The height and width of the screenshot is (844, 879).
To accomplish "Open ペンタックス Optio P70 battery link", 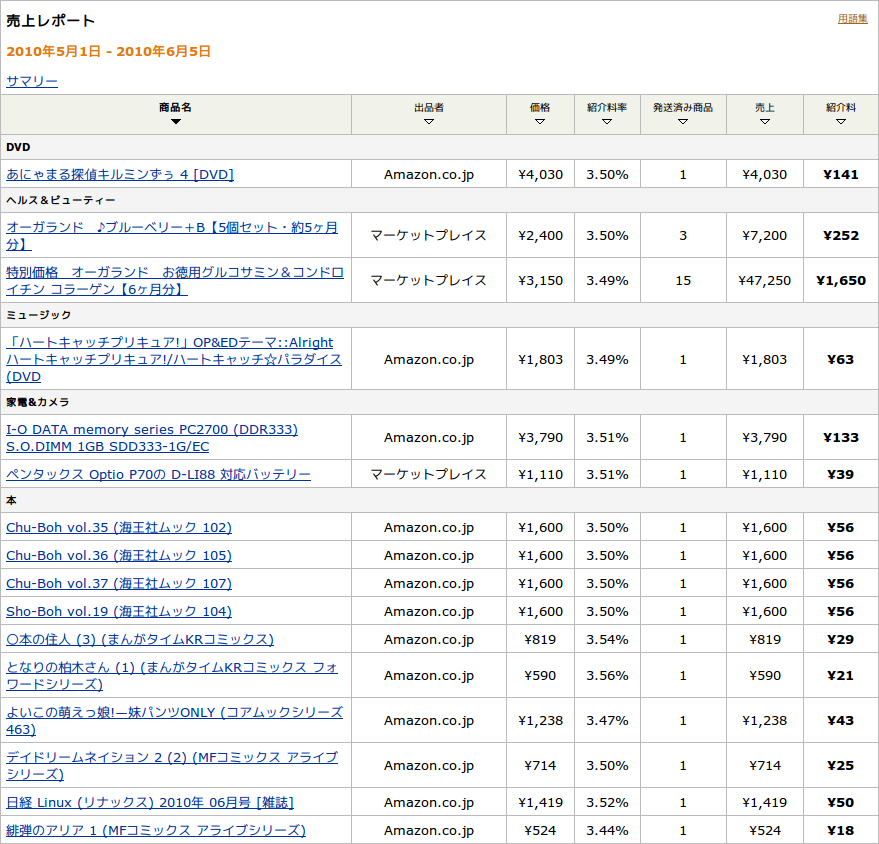I will 158,474.
